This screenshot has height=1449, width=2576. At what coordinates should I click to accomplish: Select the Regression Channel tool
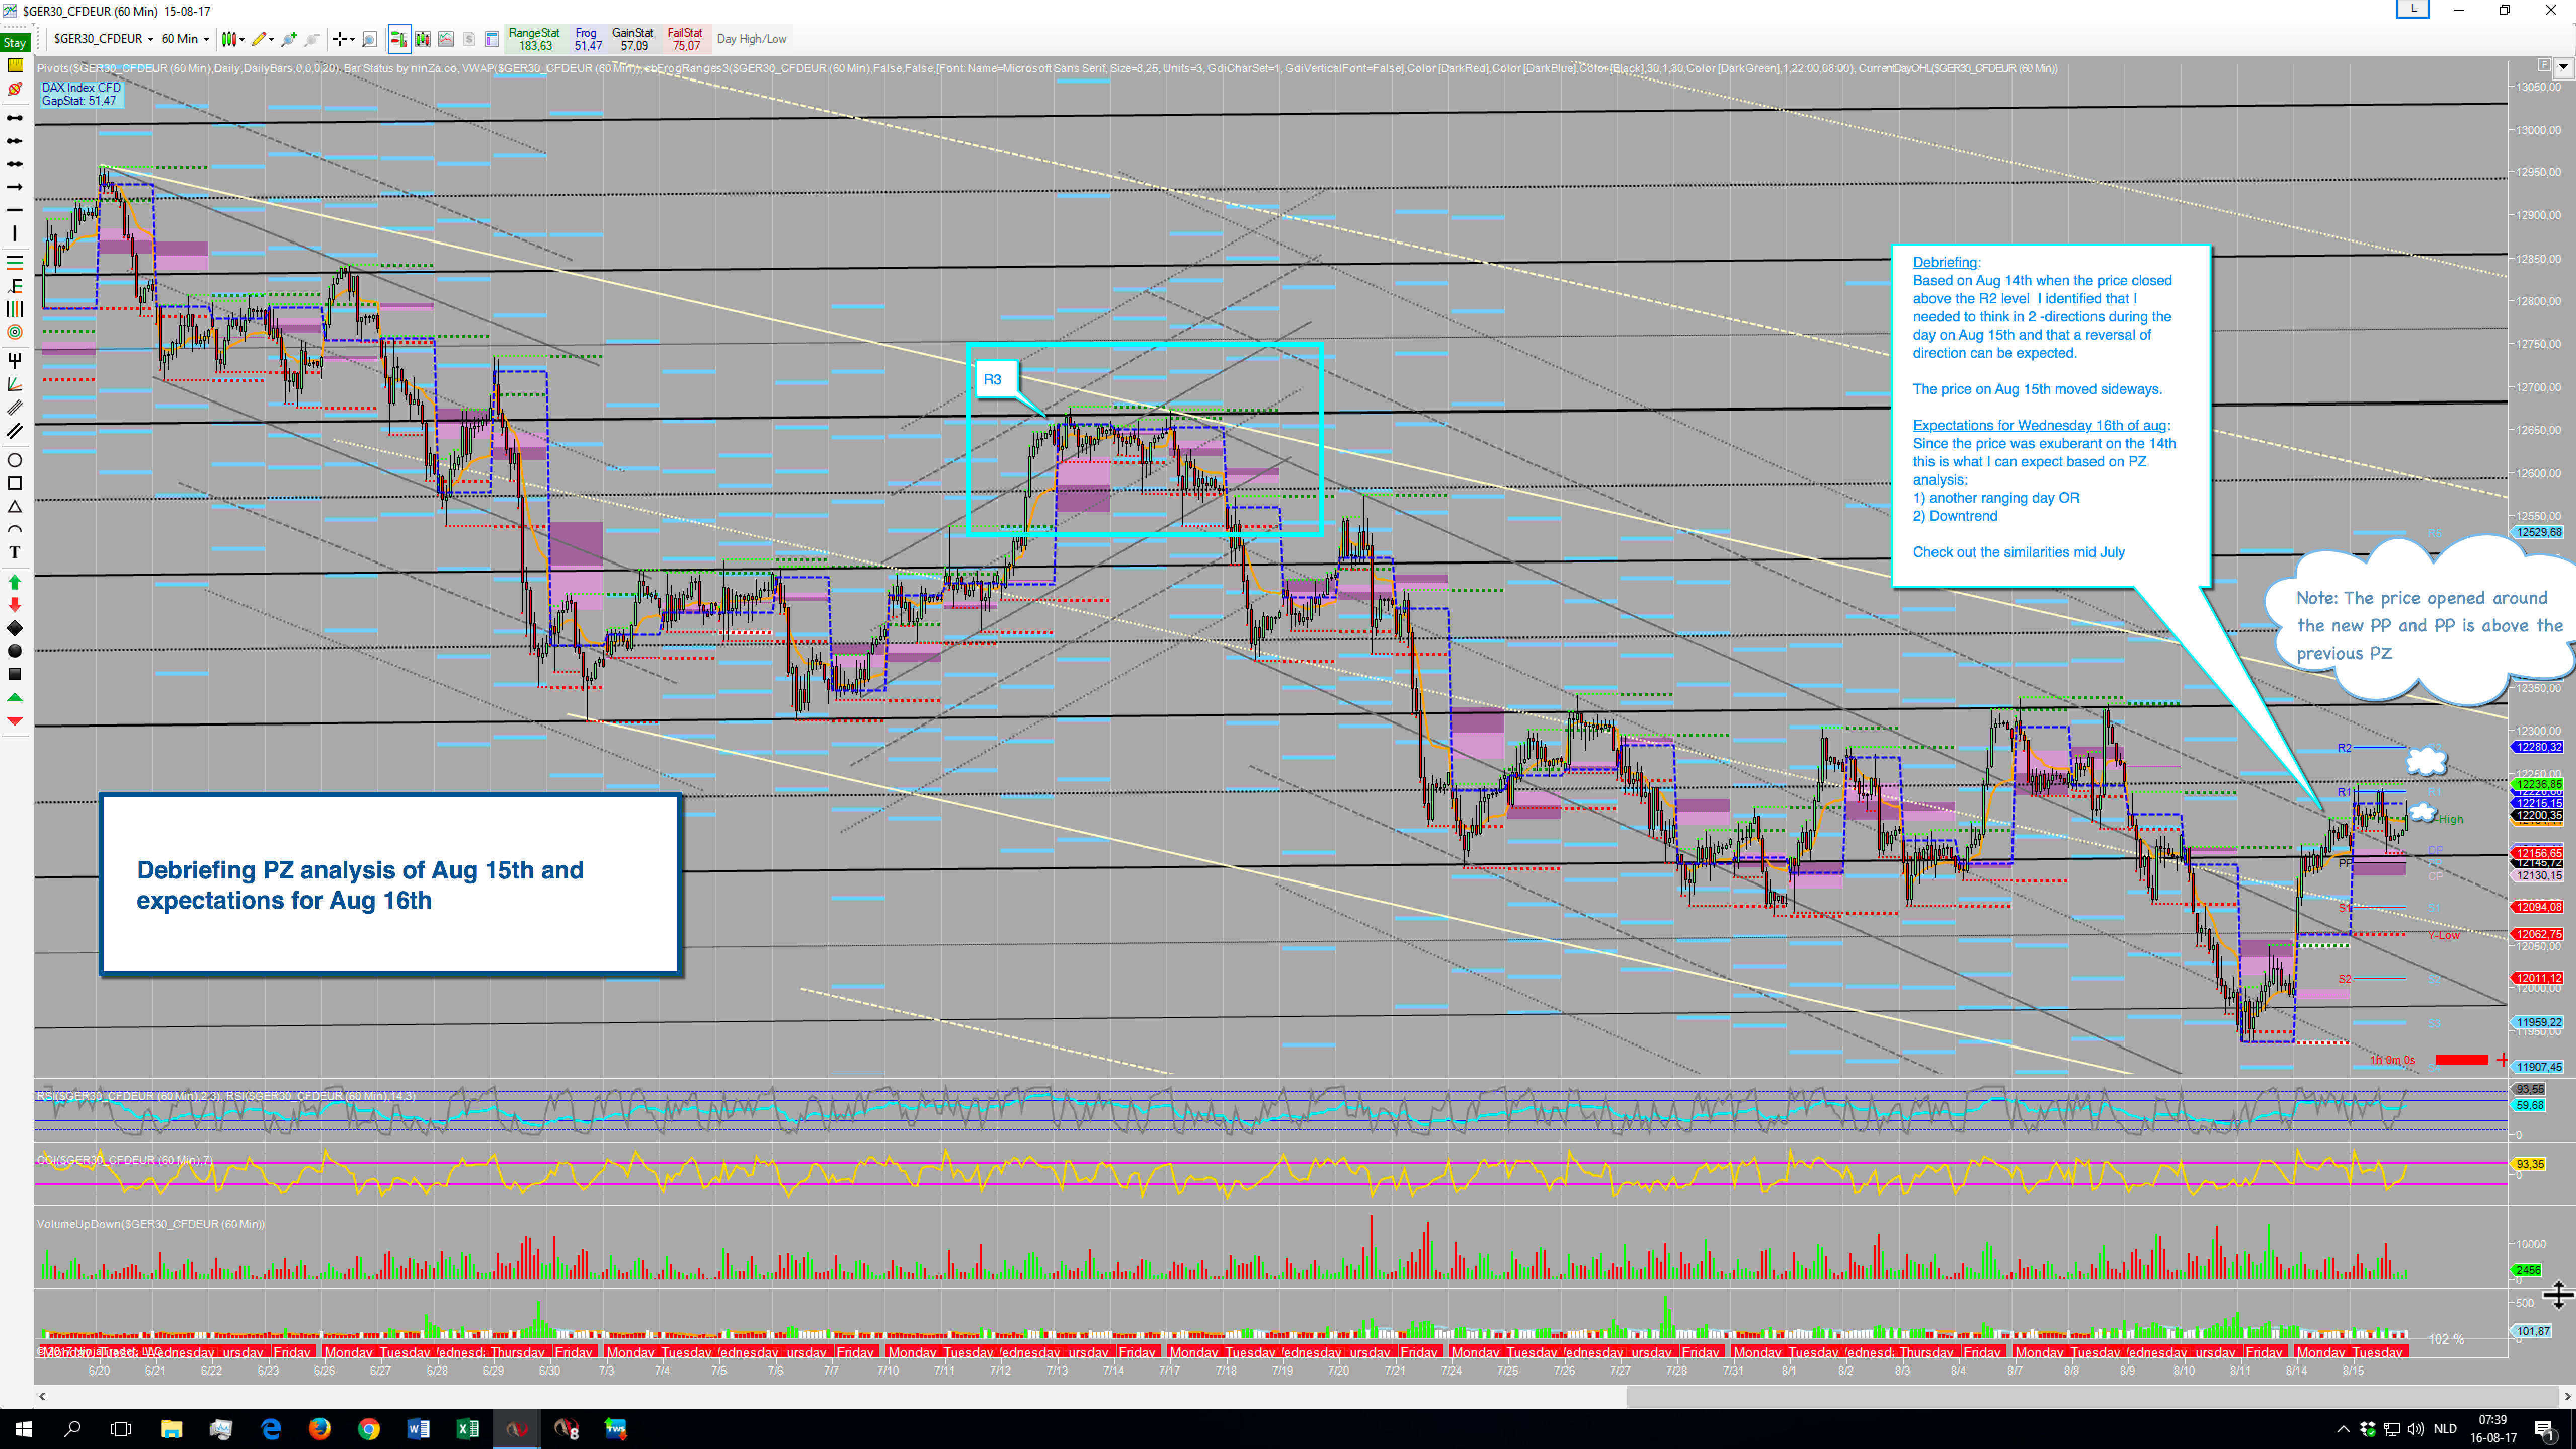(x=15, y=407)
